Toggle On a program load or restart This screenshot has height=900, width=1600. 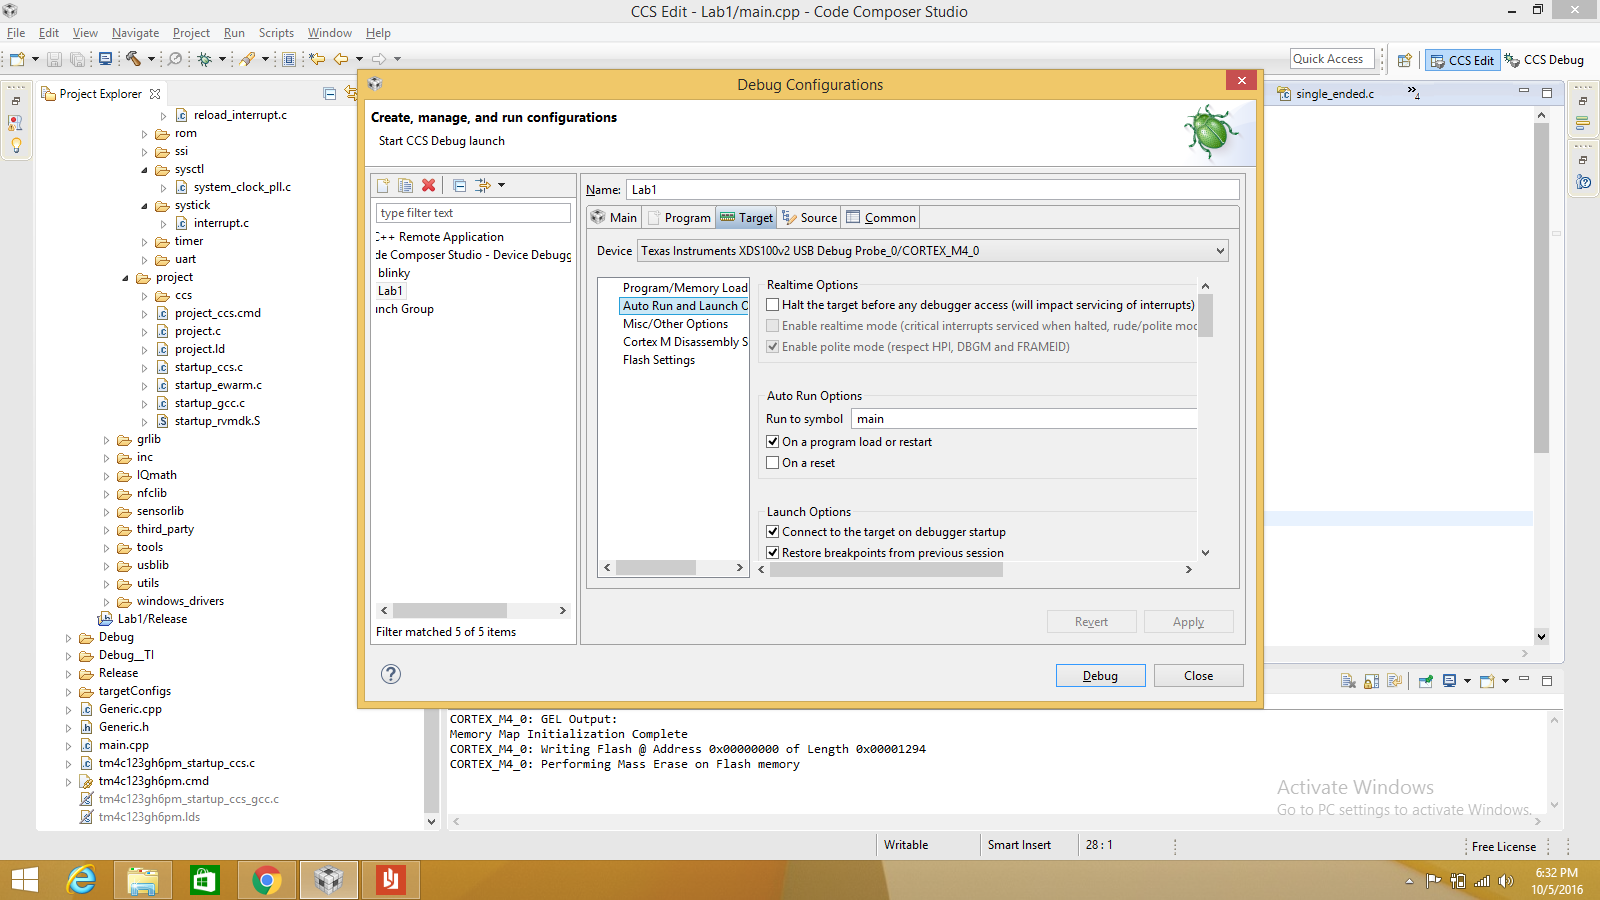pos(772,441)
